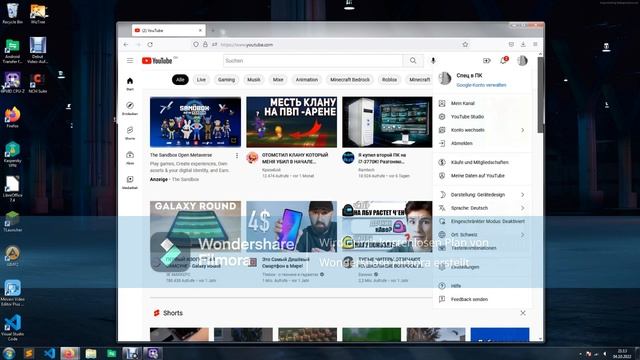Open Firefox desktop shortcut
The width and height of the screenshot is (640, 360).
pyautogui.click(x=12, y=118)
